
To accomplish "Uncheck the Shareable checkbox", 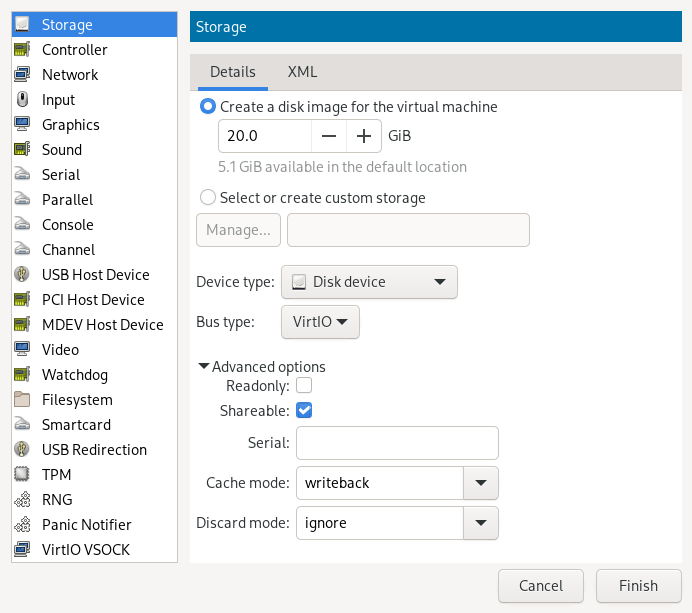I will 305,410.
